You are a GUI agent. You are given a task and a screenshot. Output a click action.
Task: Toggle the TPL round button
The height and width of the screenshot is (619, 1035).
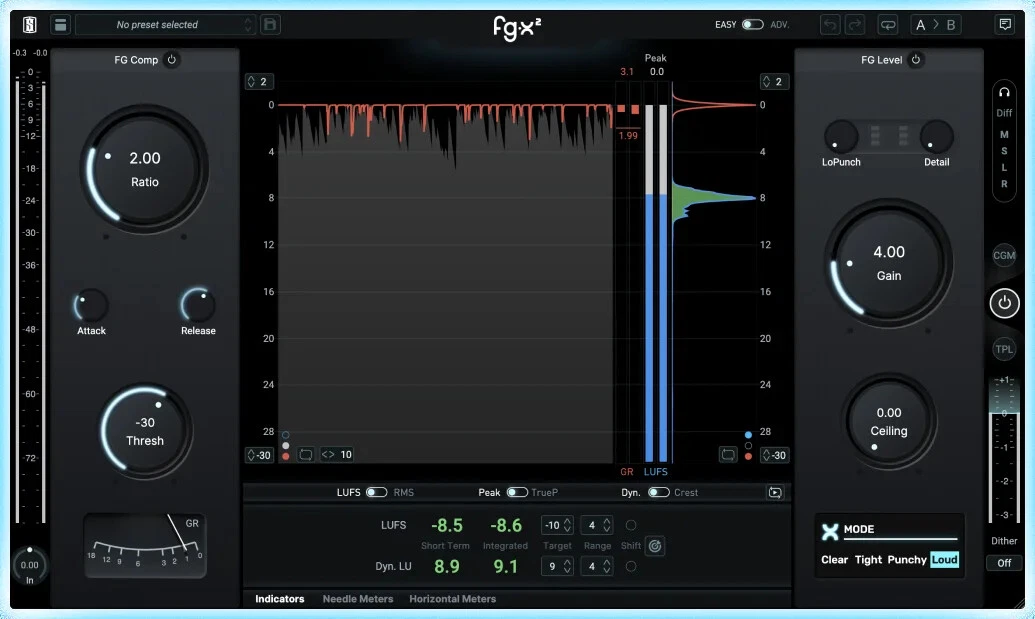pyautogui.click(x=1004, y=349)
